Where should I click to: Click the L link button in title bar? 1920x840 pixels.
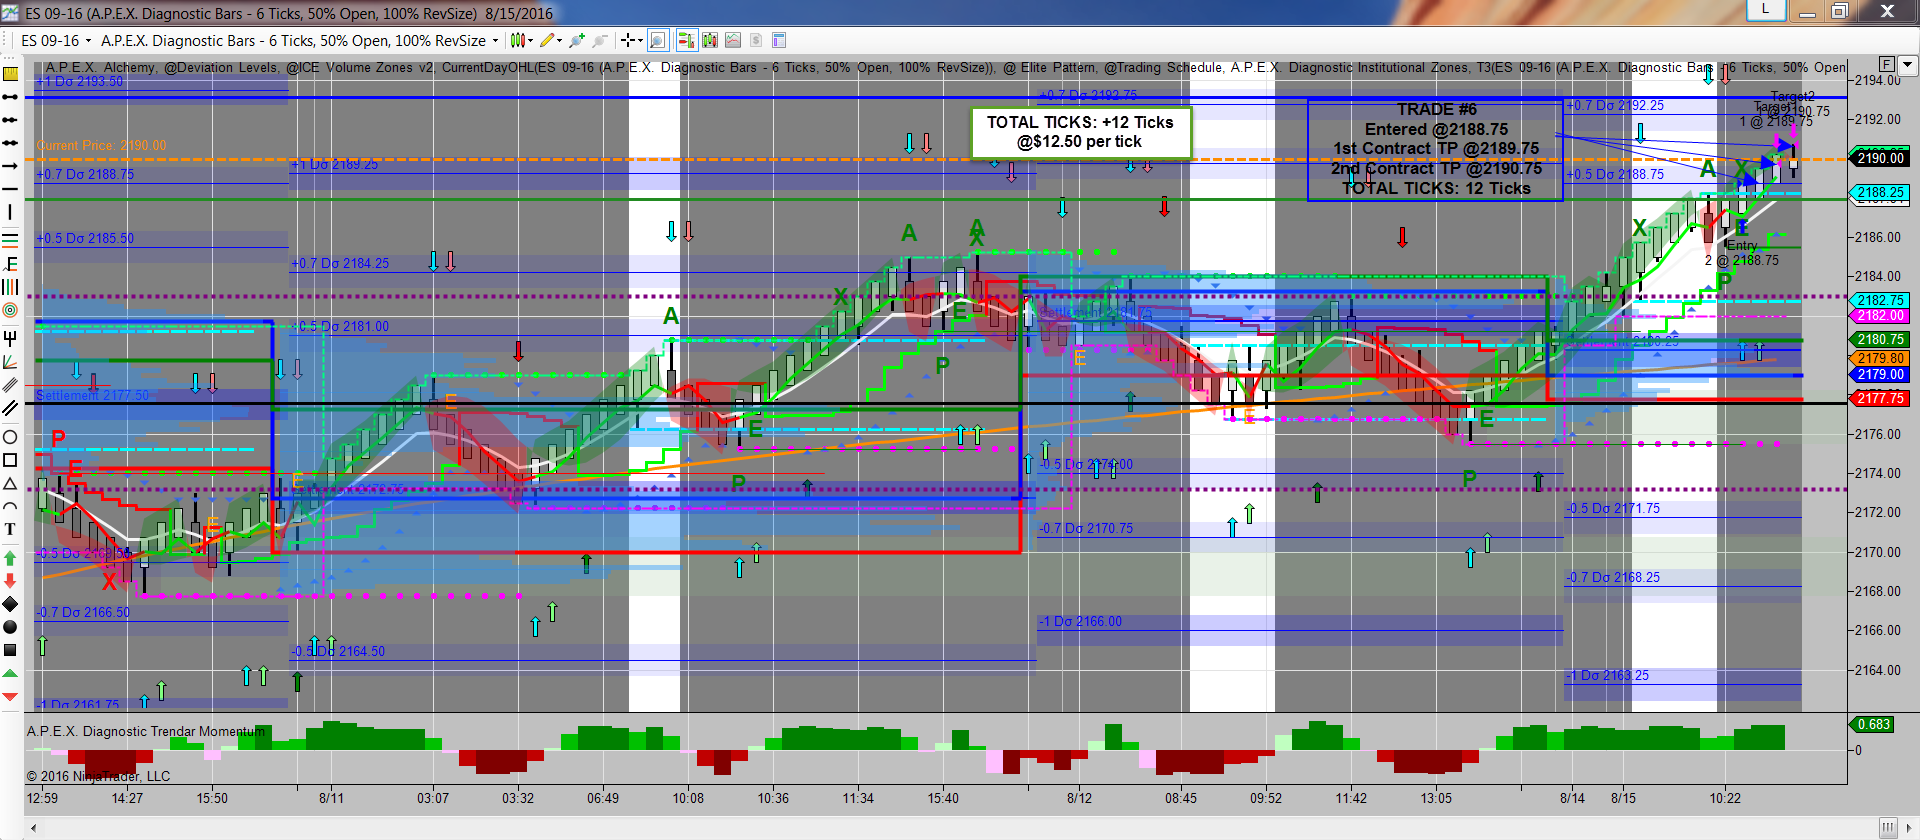[1766, 10]
